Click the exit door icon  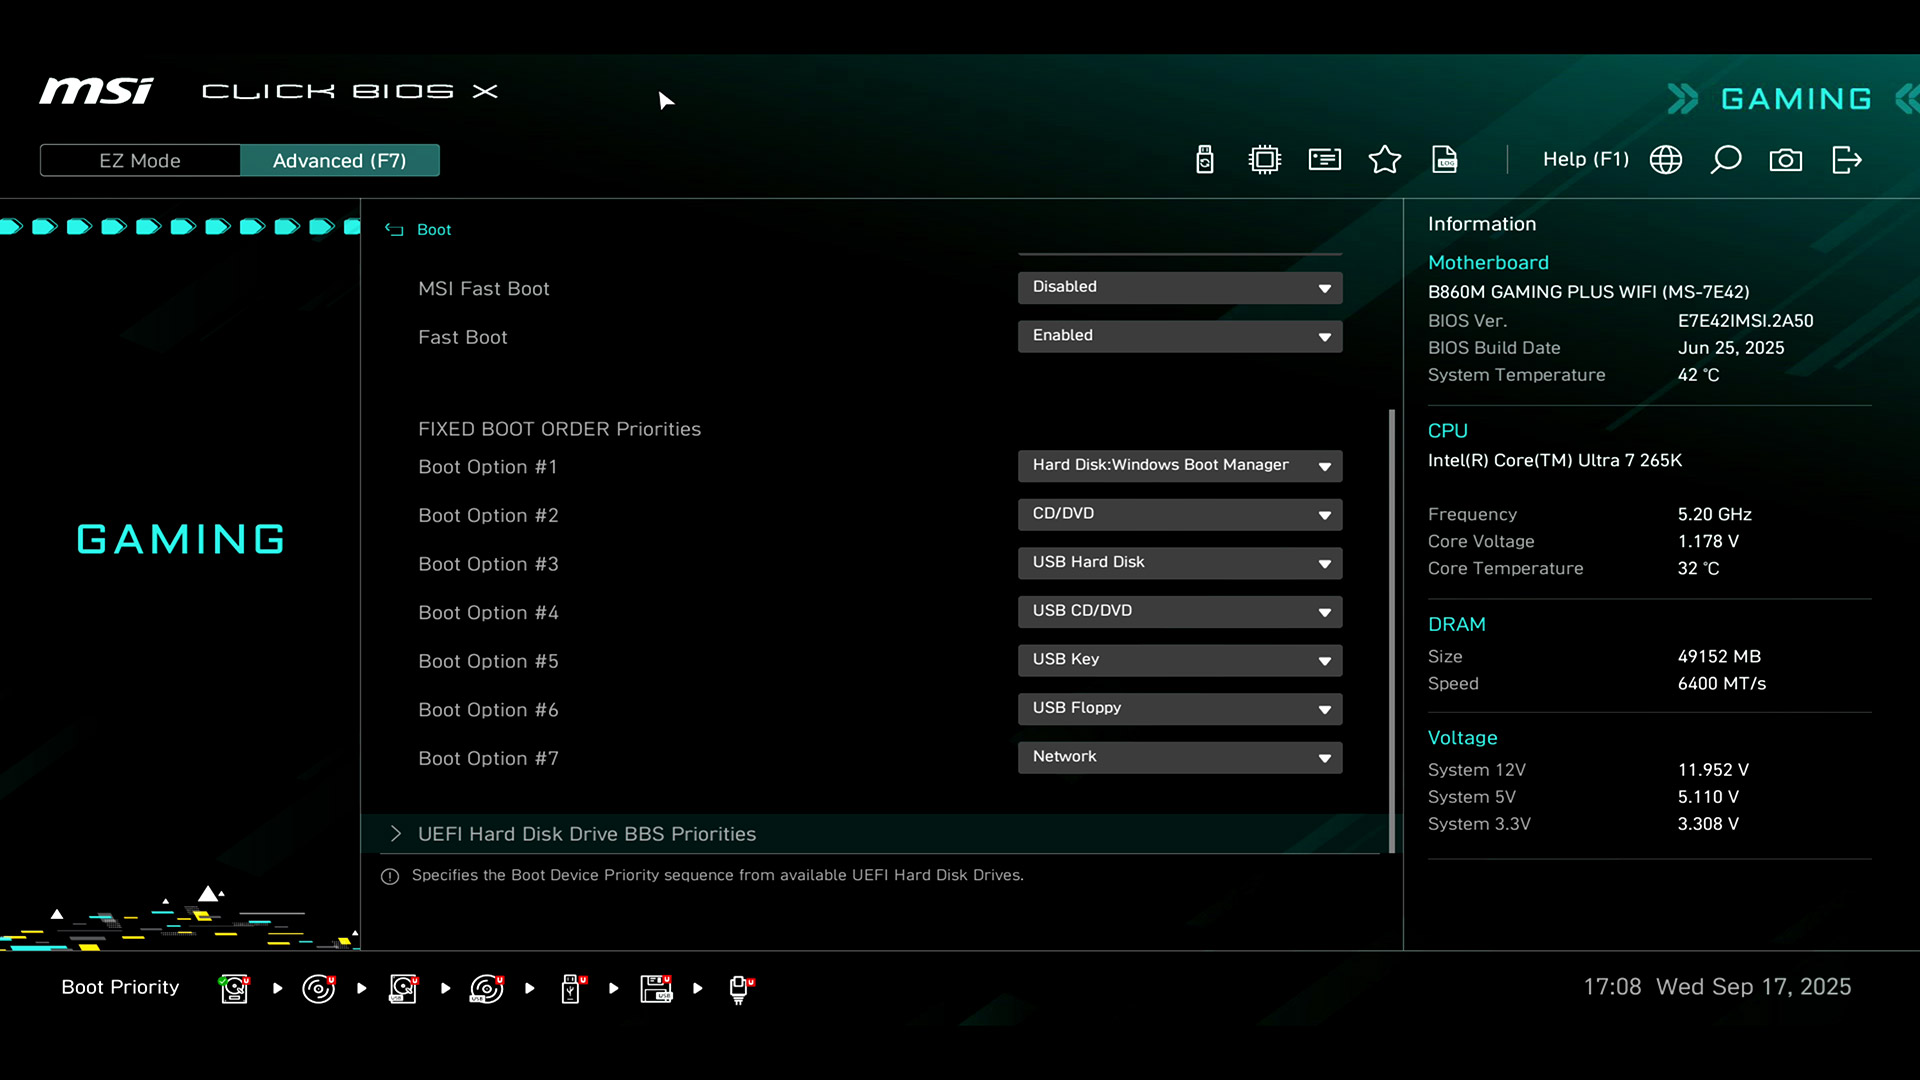(x=1846, y=160)
